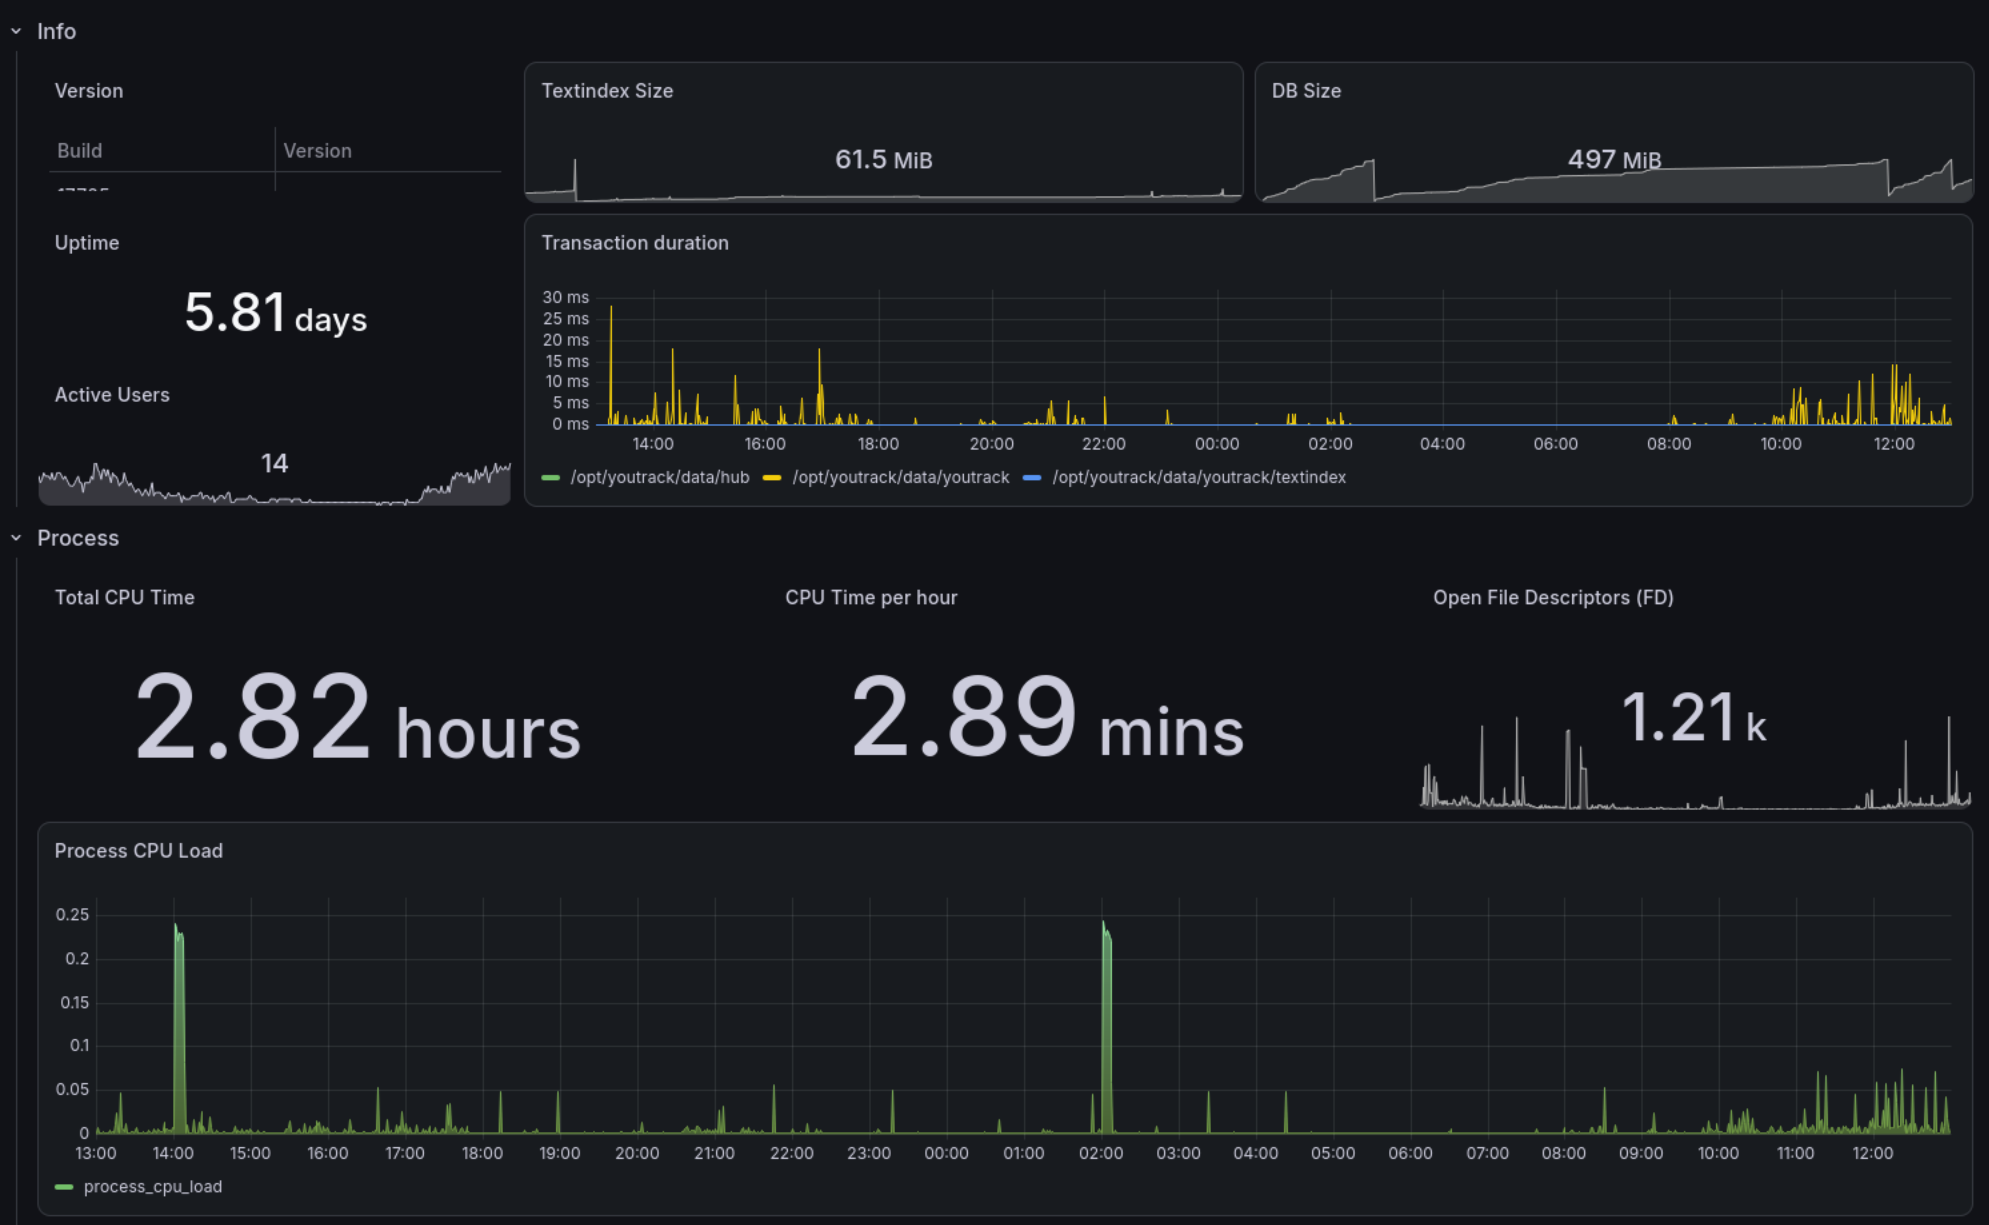Click the Info row title
Viewport: 1989px width, 1225px height.
click(56, 32)
